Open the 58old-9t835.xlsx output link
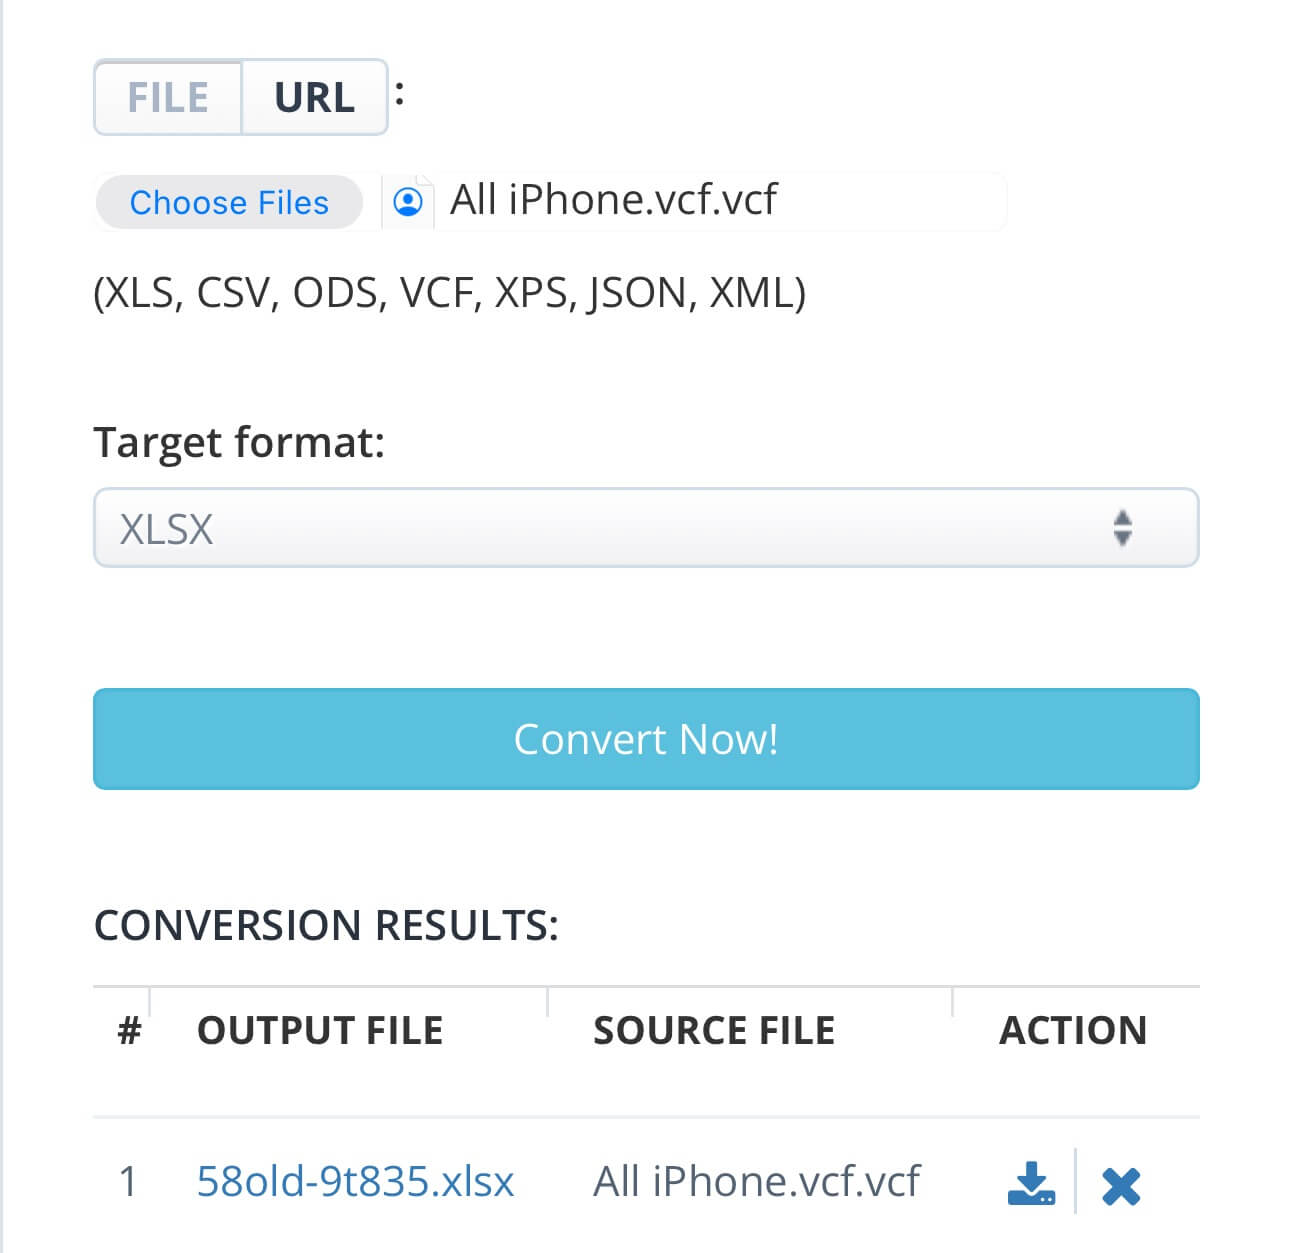 pos(355,1181)
